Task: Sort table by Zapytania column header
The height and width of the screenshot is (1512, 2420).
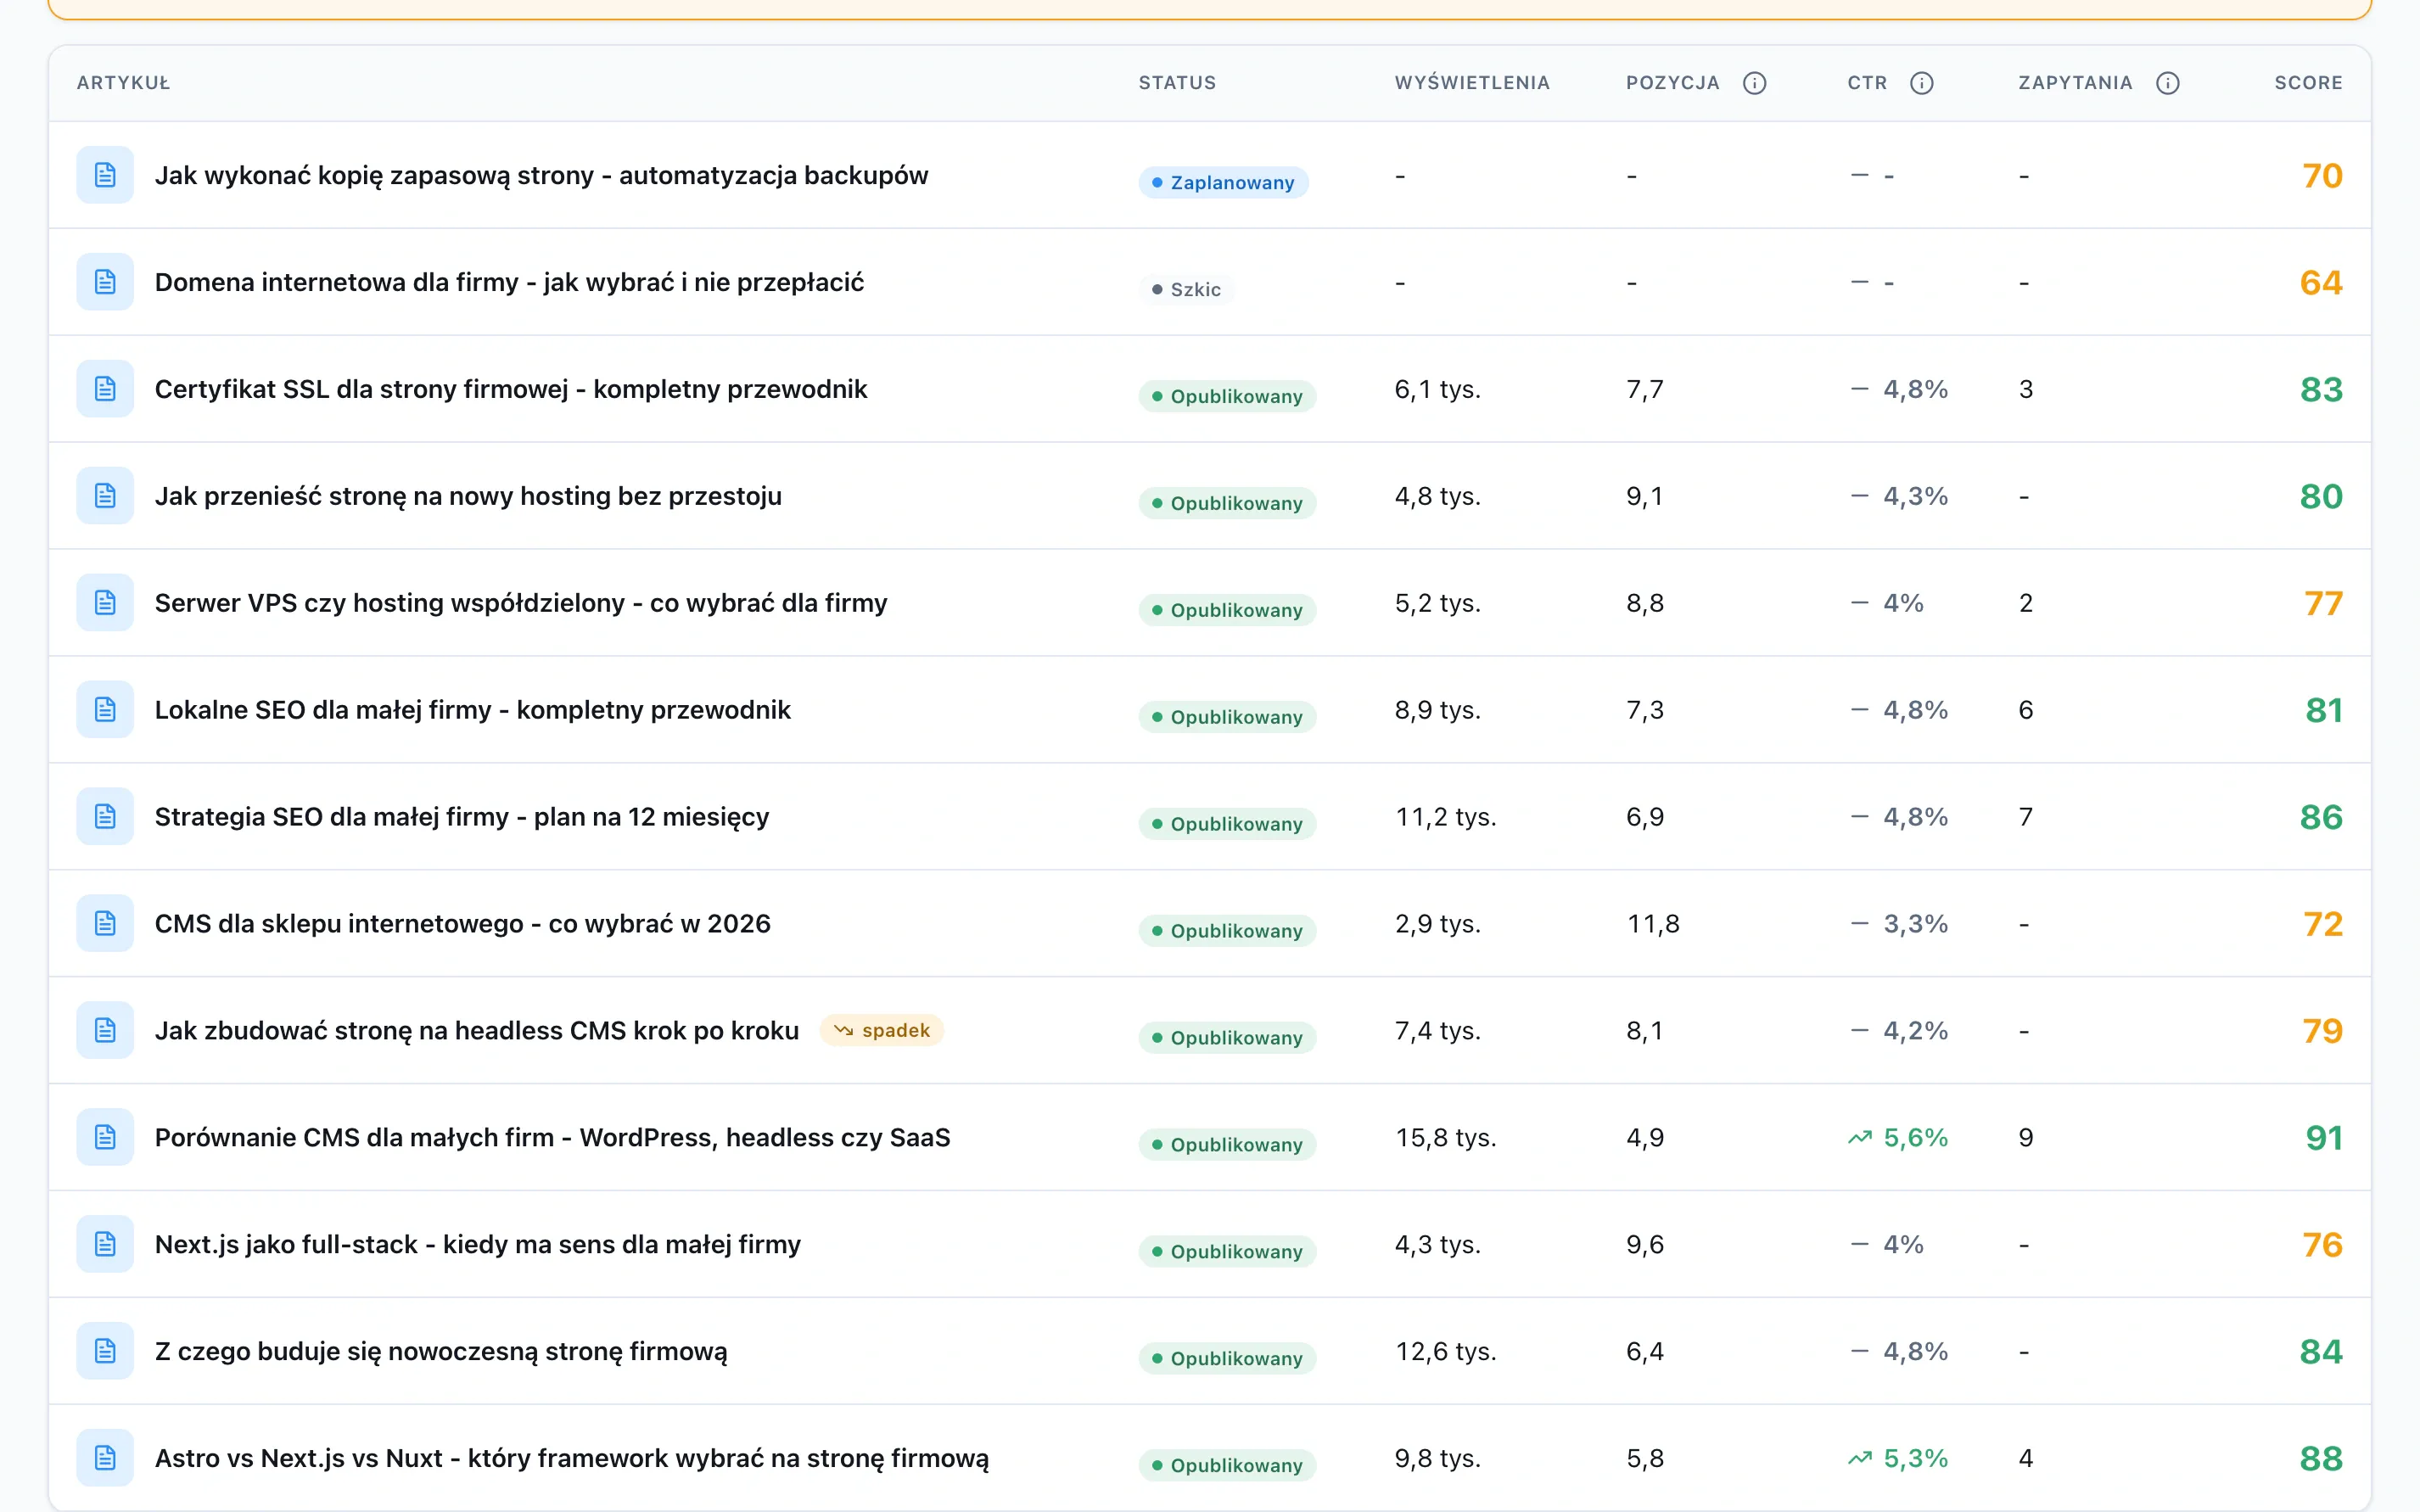Action: click(2075, 83)
